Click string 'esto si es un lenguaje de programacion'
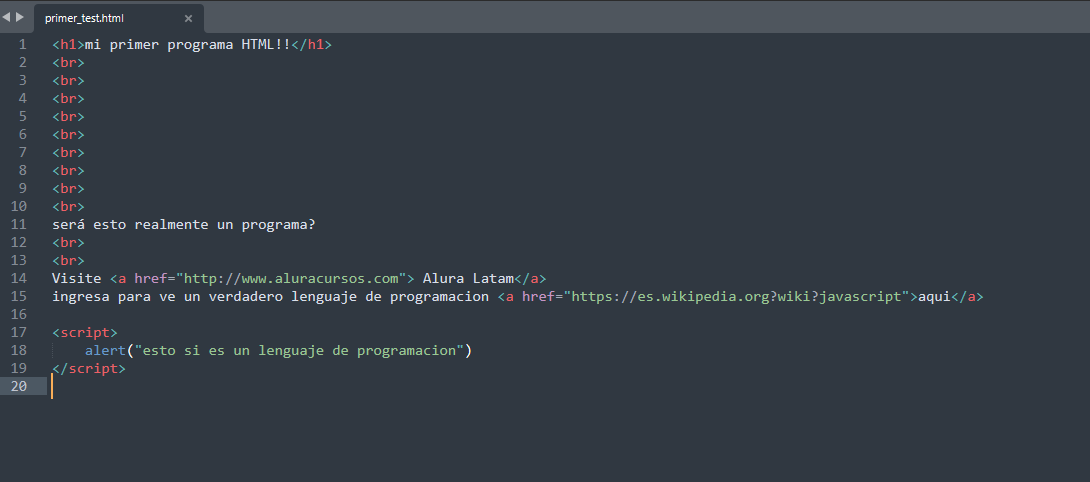 pos(299,351)
